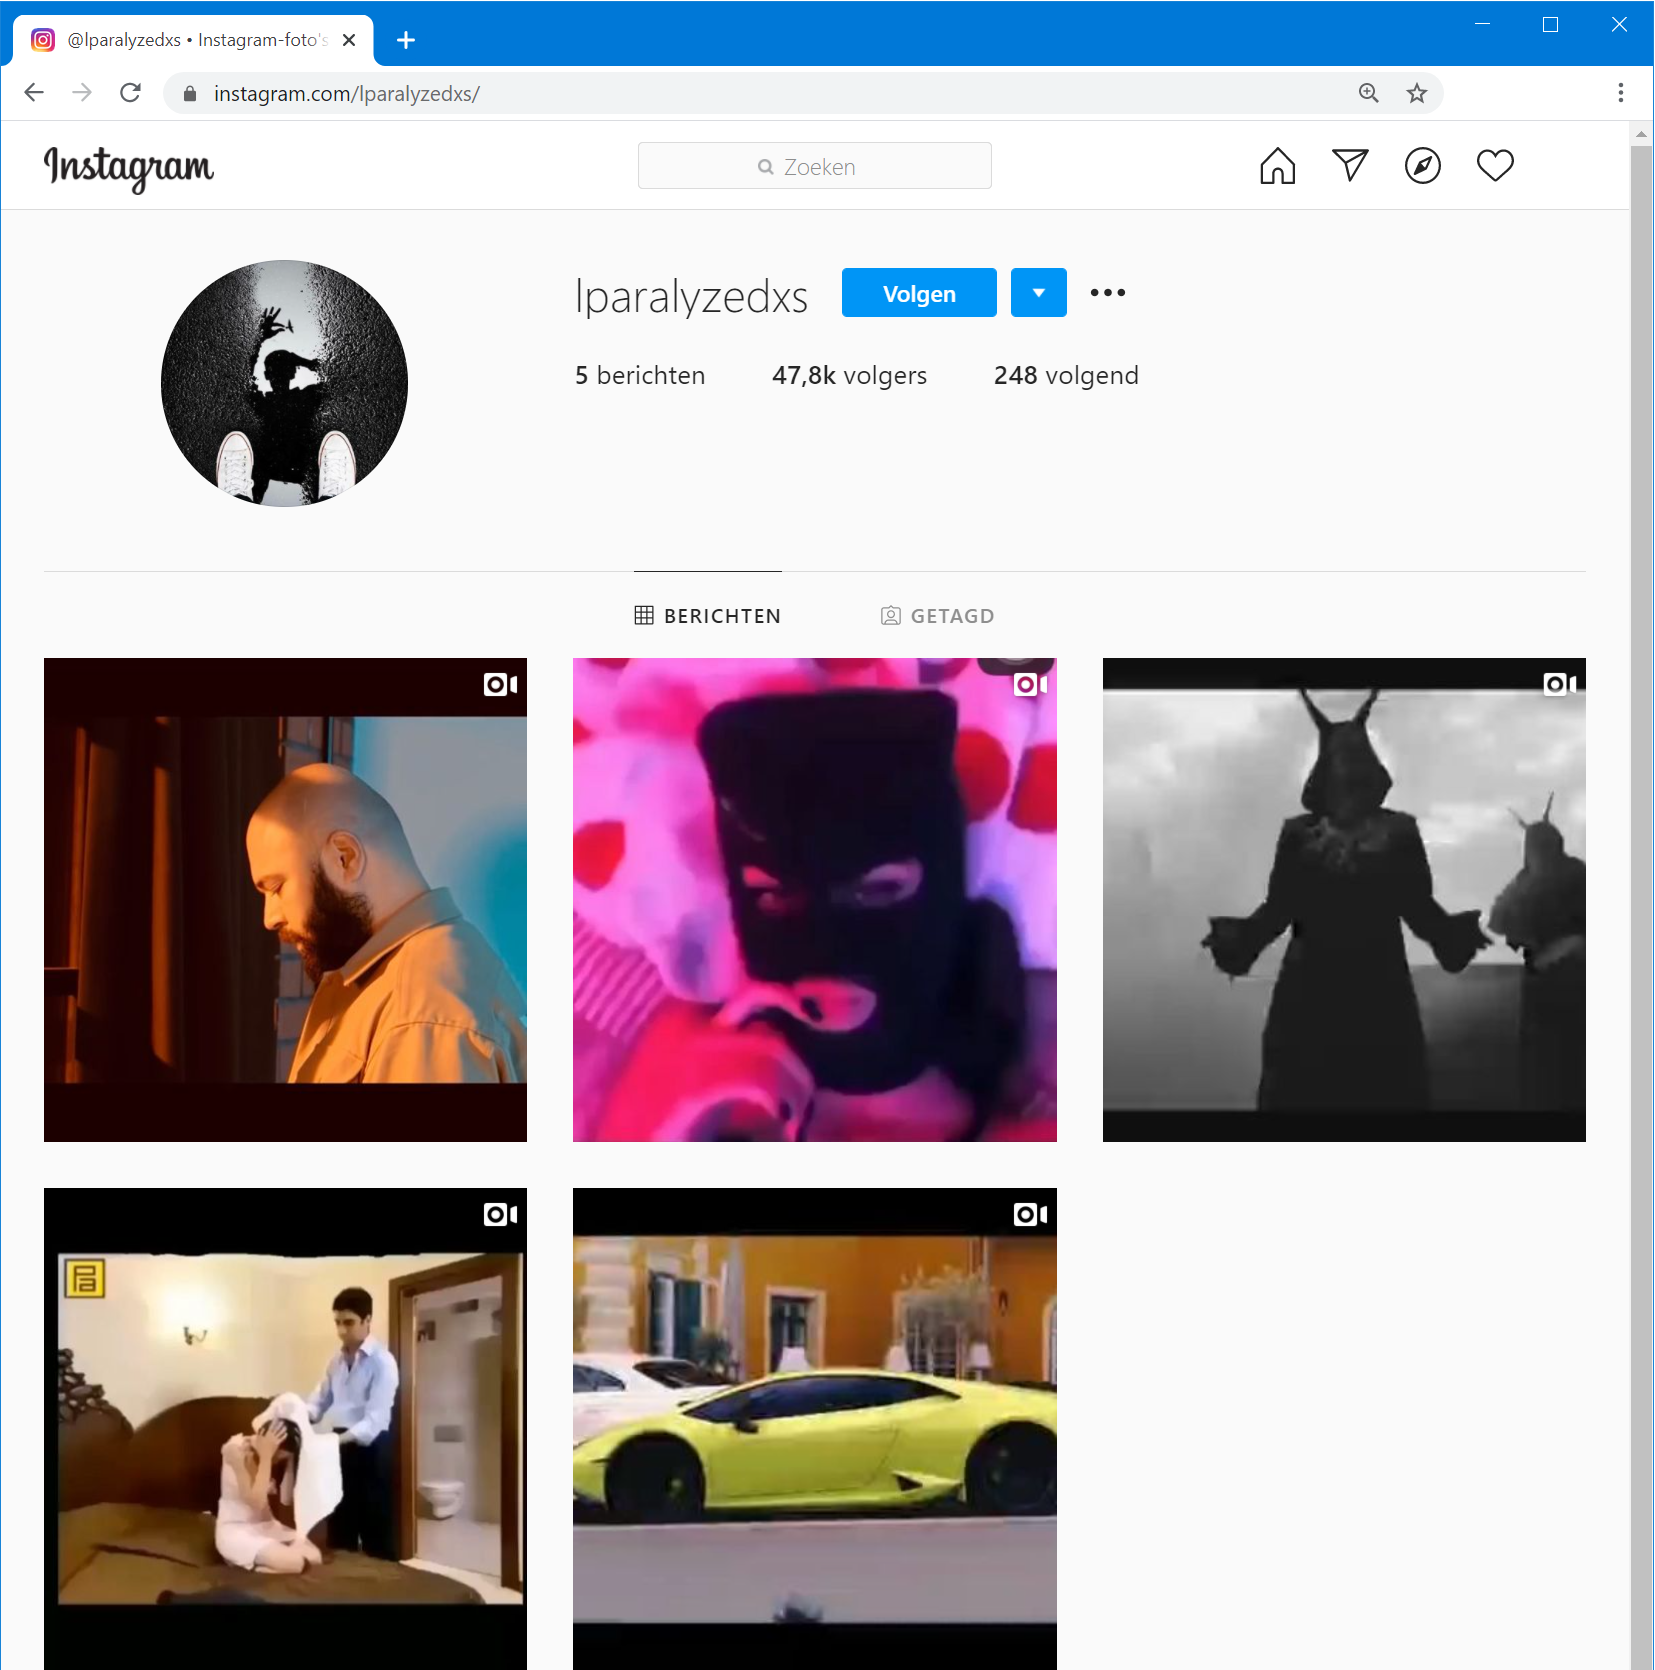Click the Instagram tab favicon

(x=43, y=40)
